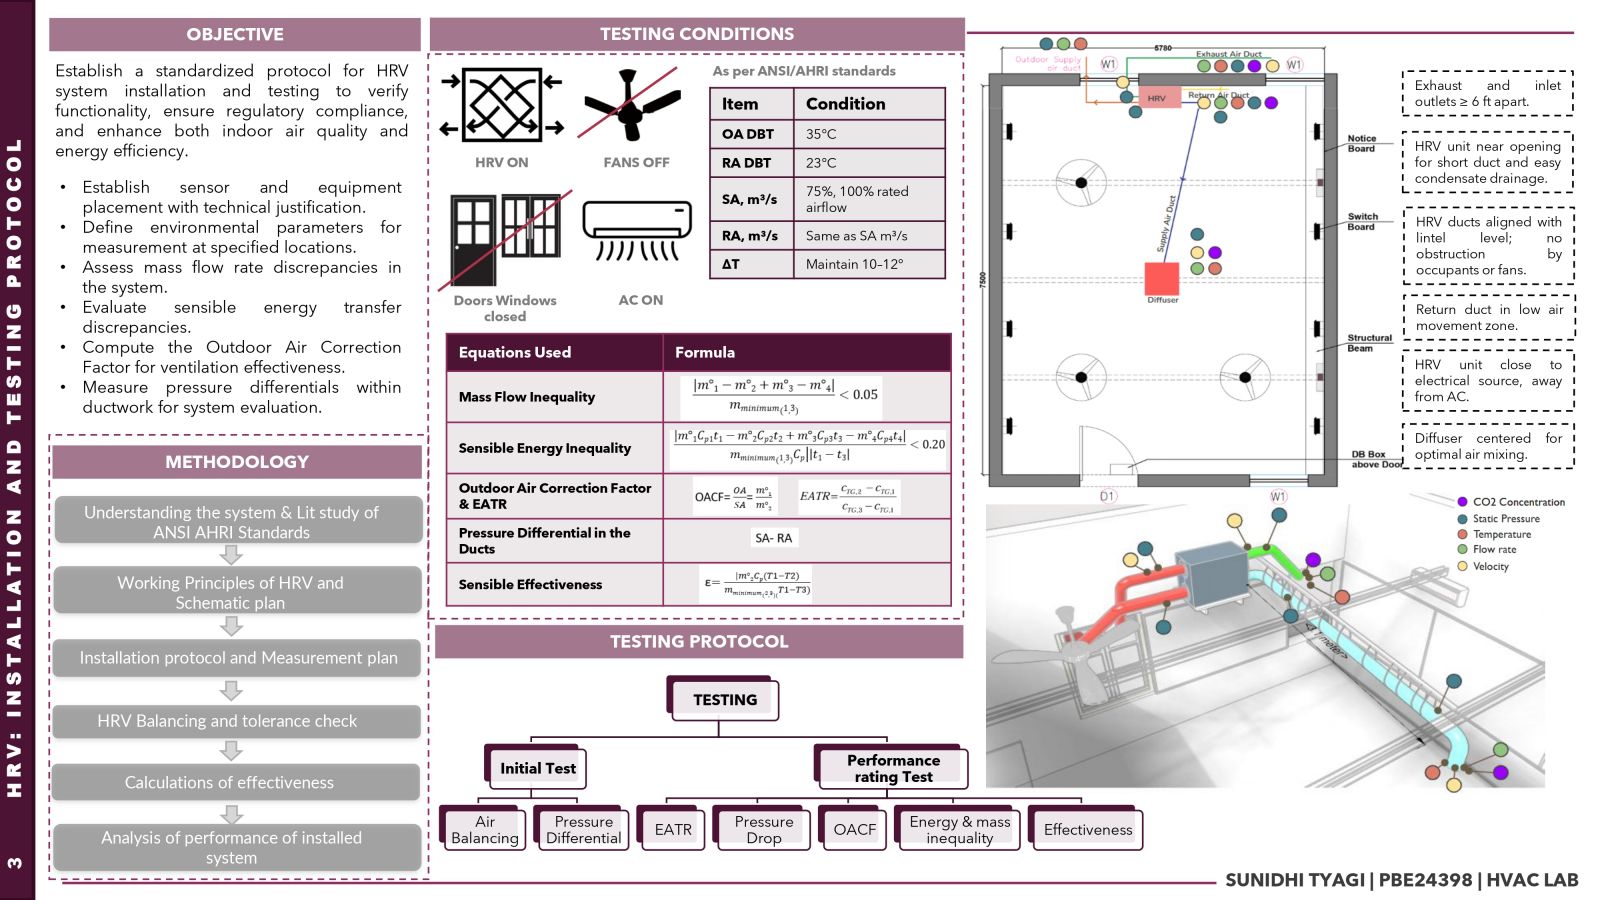The height and width of the screenshot is (900, 1600).
Task: Click the Pressure Drop box
Action: coord(763,829)
